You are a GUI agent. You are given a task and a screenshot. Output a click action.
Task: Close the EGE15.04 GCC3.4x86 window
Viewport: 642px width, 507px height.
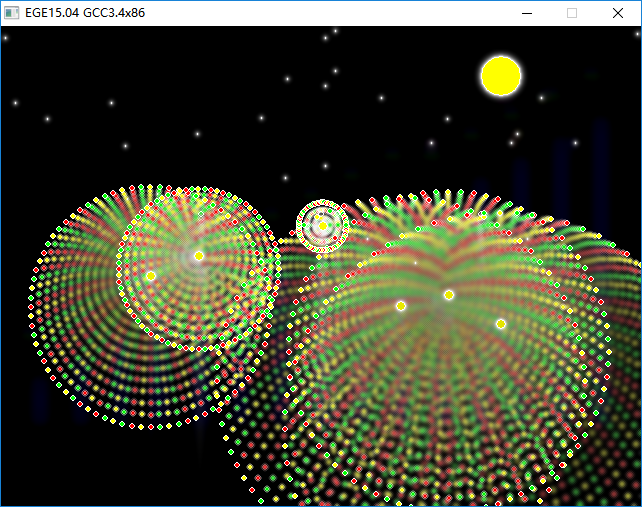click(618, 13)
